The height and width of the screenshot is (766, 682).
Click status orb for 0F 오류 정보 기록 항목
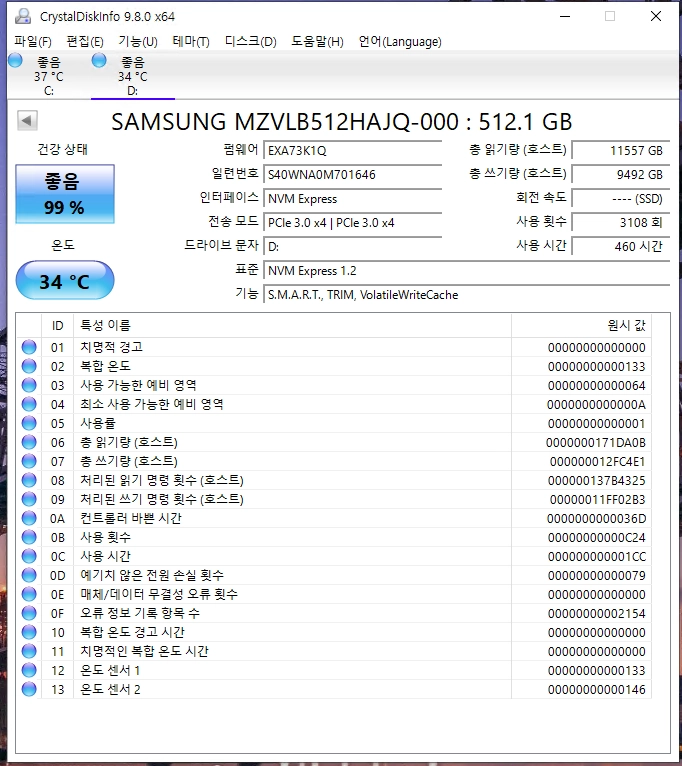[29, 613]
